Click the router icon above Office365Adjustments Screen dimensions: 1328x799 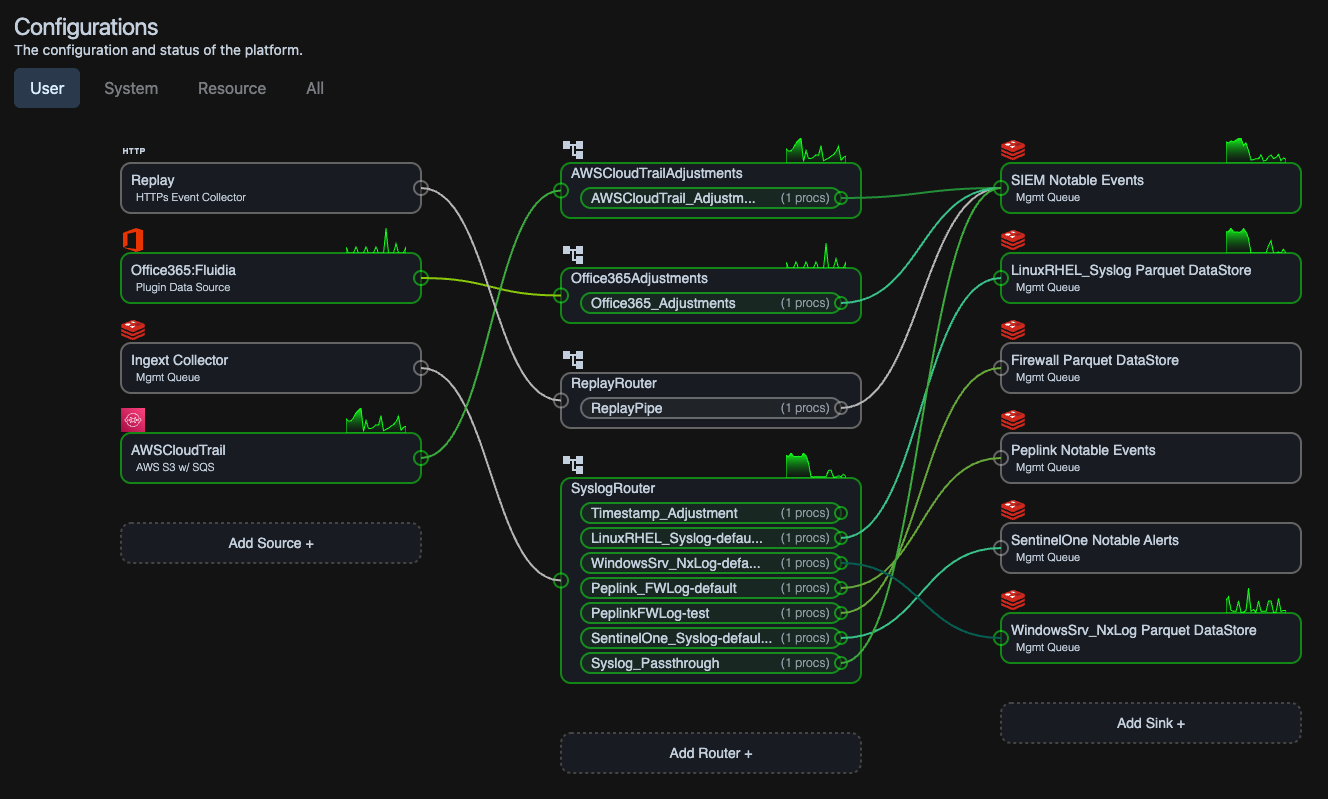(573, 254)
